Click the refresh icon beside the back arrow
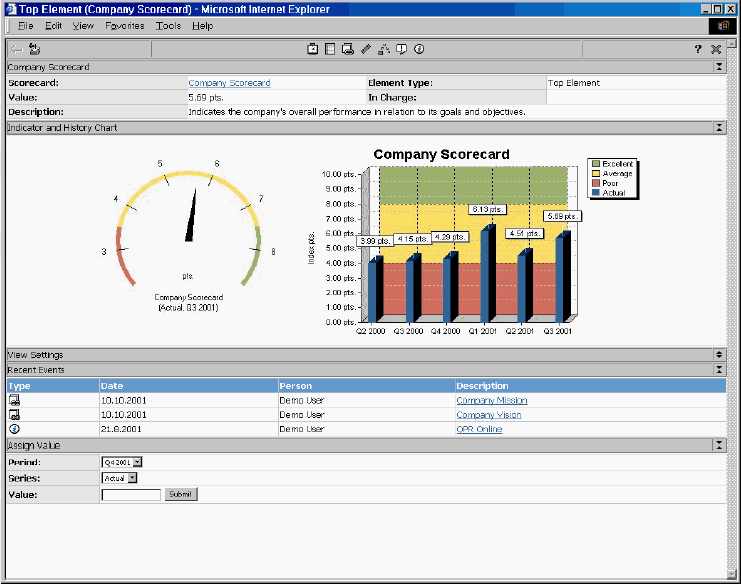This screenshot has height=584, width=741. pyautogui.click(x=35, y=48)
